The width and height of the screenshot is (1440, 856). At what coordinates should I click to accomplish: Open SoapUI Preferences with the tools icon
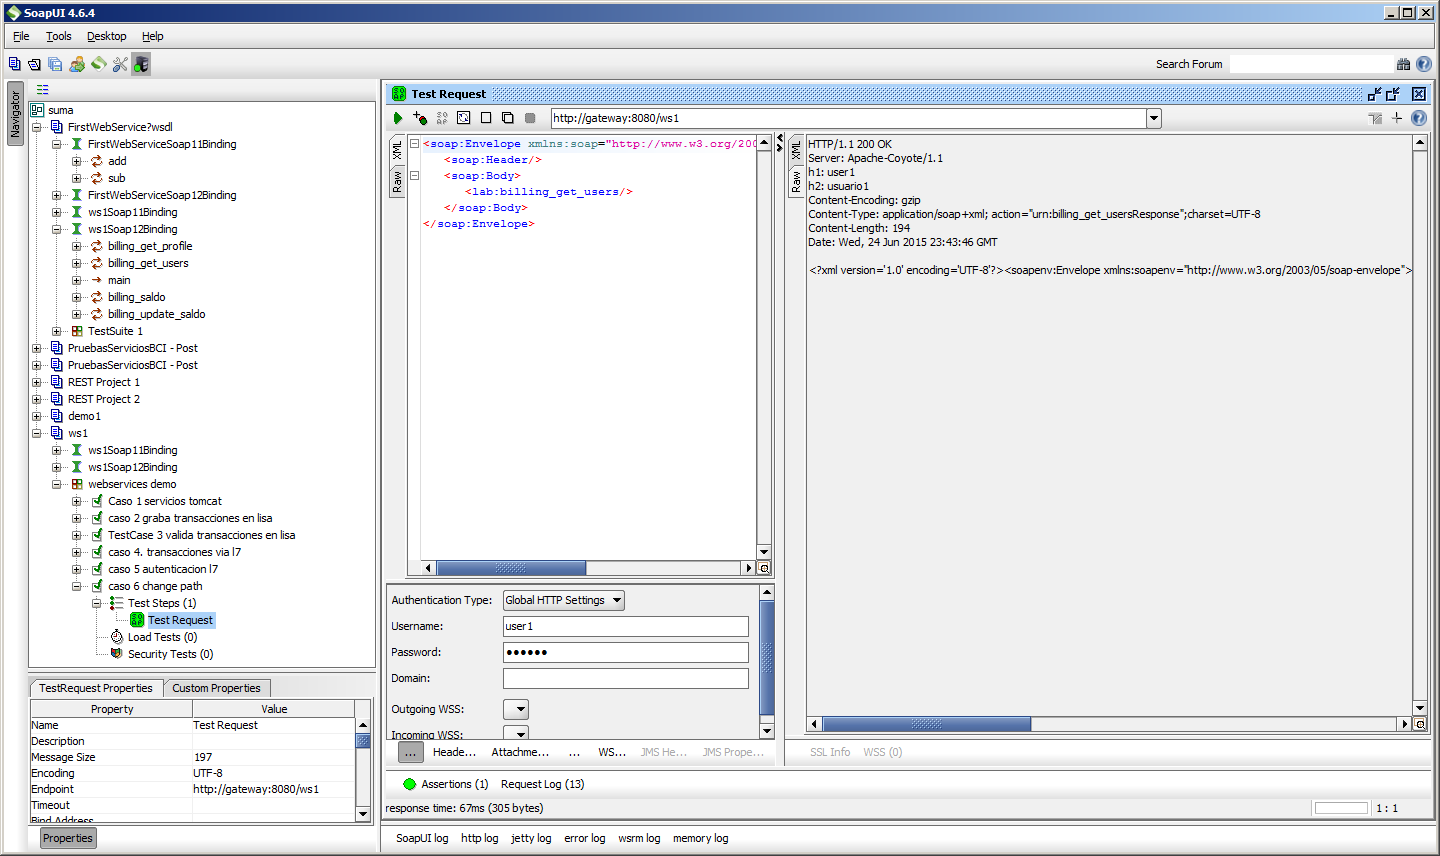121,63
